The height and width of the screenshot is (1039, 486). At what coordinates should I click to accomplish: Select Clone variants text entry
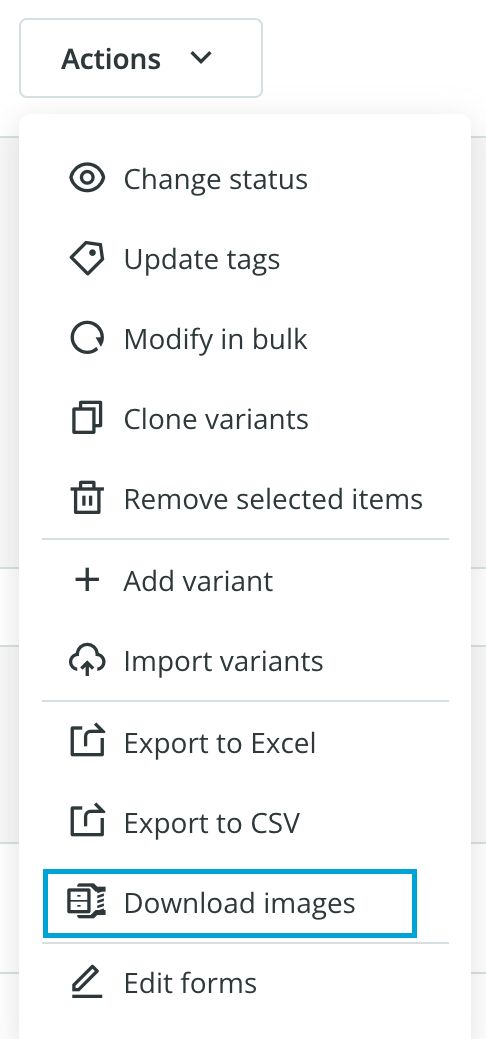216,419
